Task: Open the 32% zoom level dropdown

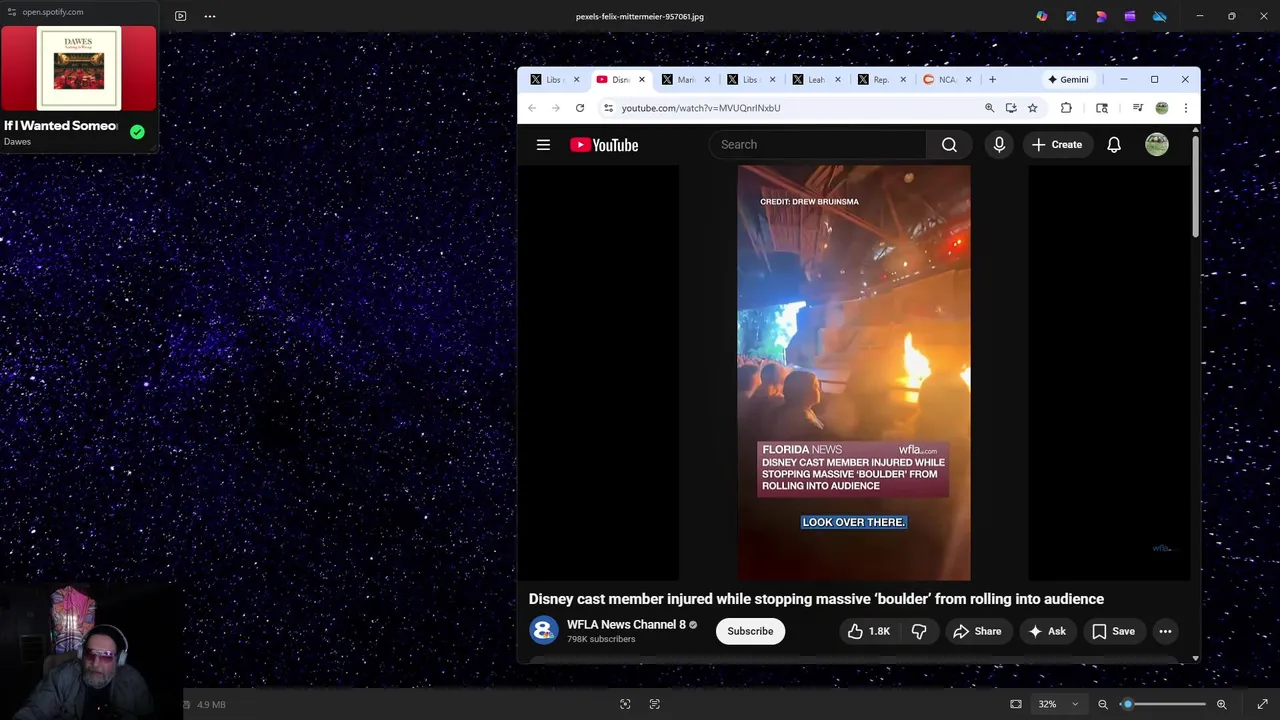Action: pos(1059,704)
